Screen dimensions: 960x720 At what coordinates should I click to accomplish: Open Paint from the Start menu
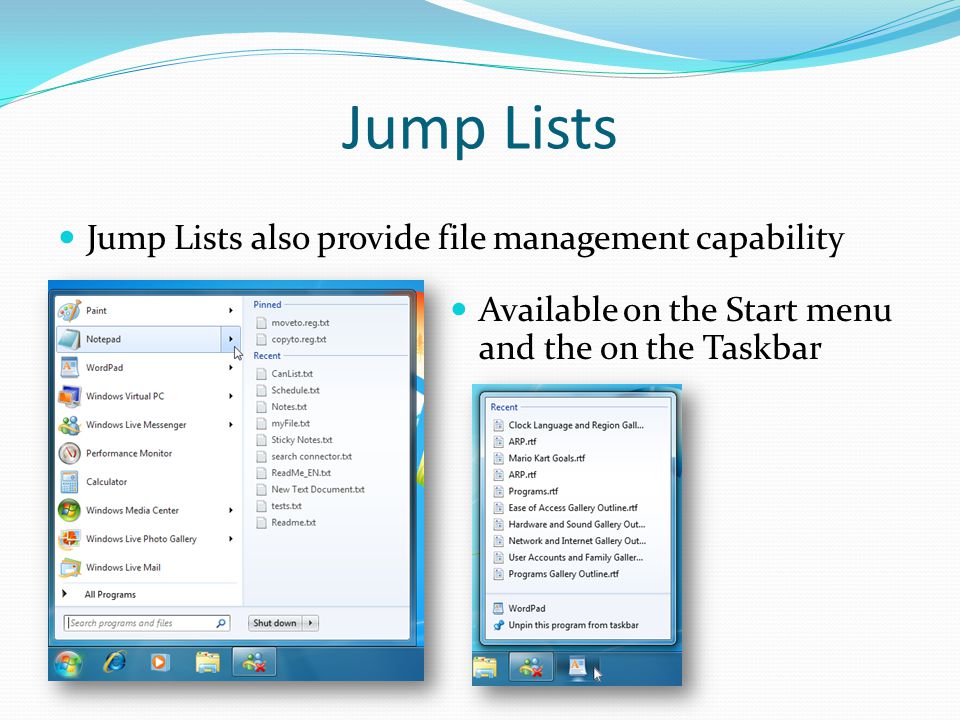click(139, 310)
